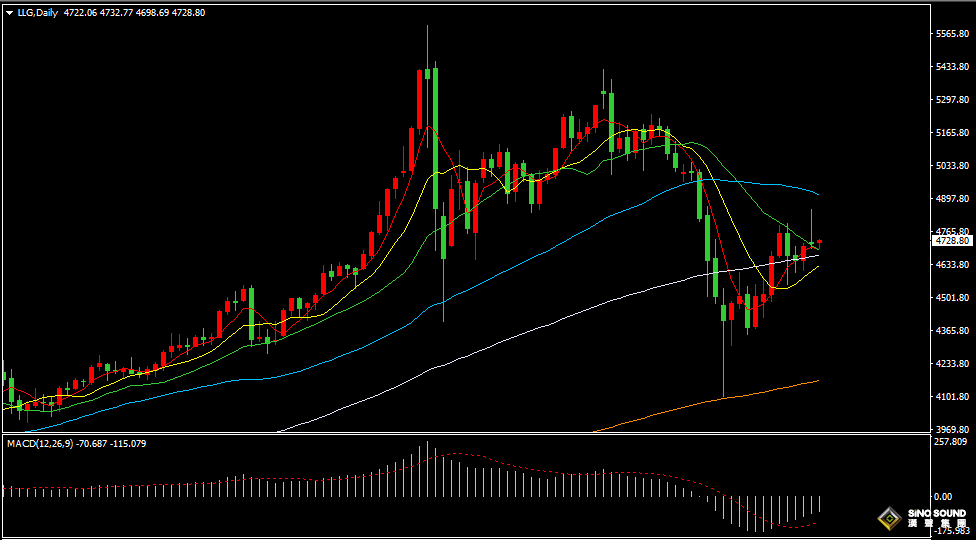This screenshot has height=540, width=976.
Task: Select the LLG,Daily chart title text
Action: tap(37, 13)
